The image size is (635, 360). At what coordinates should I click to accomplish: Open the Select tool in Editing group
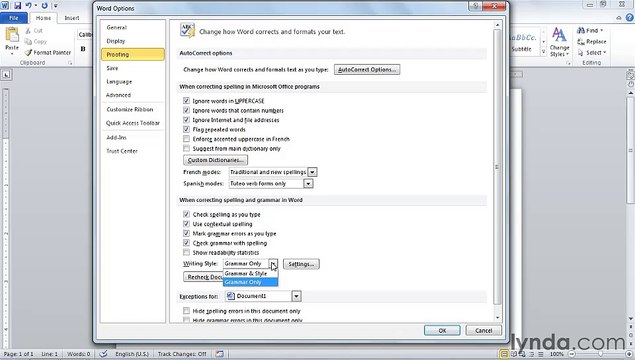[592, 53]
